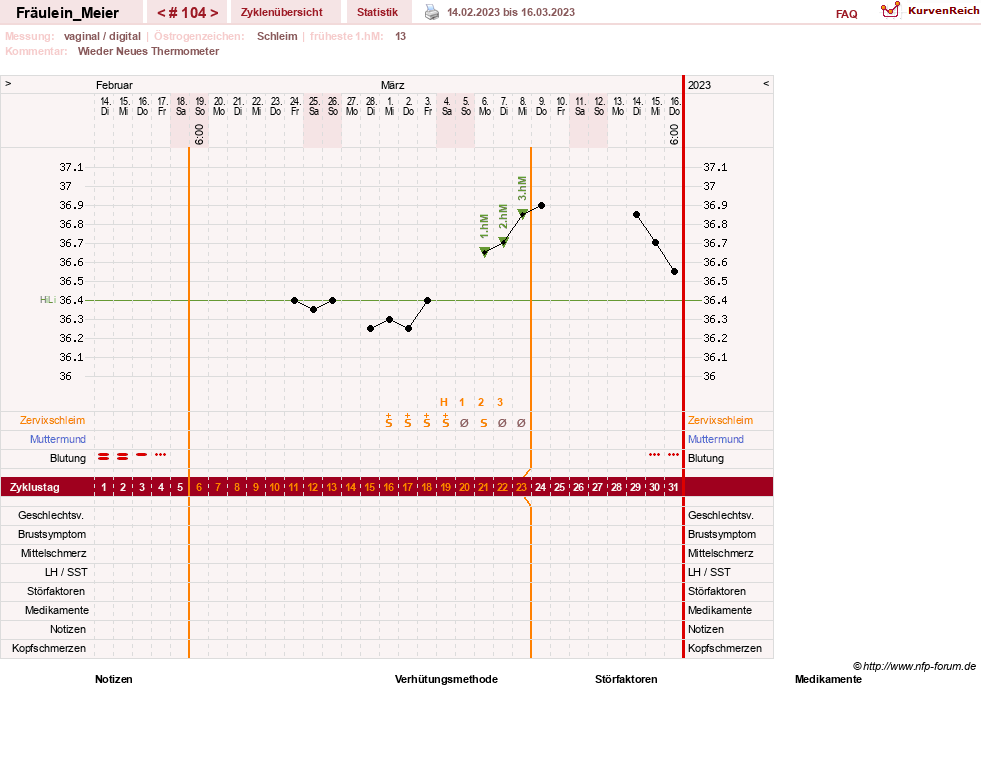Click the S+ mucus symbol on cycle day 16

[389, 420]
